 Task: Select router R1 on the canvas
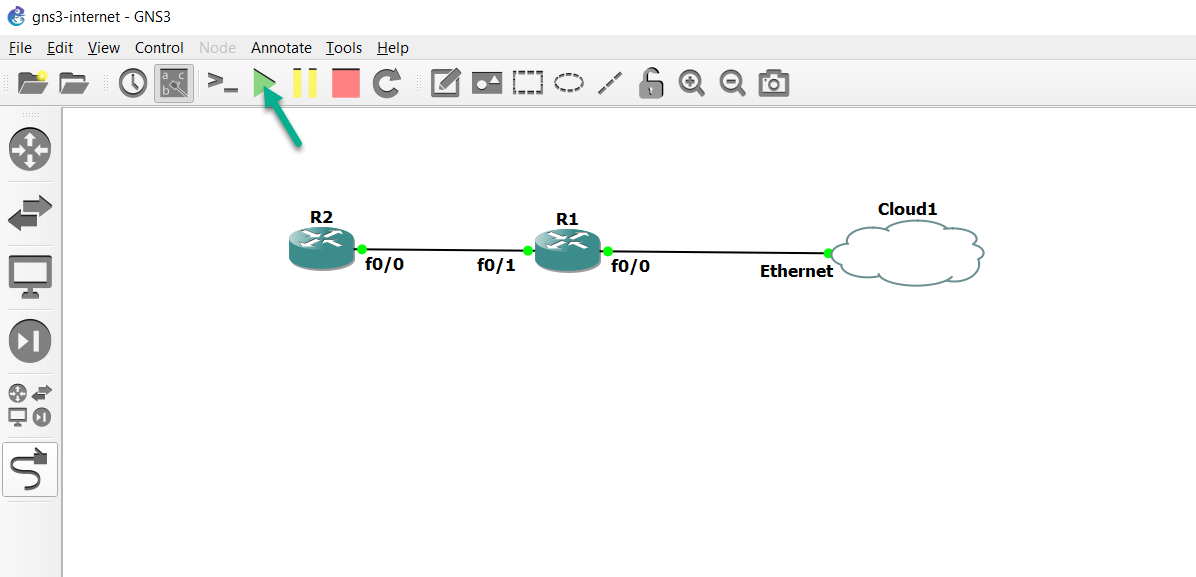[567, 251]
